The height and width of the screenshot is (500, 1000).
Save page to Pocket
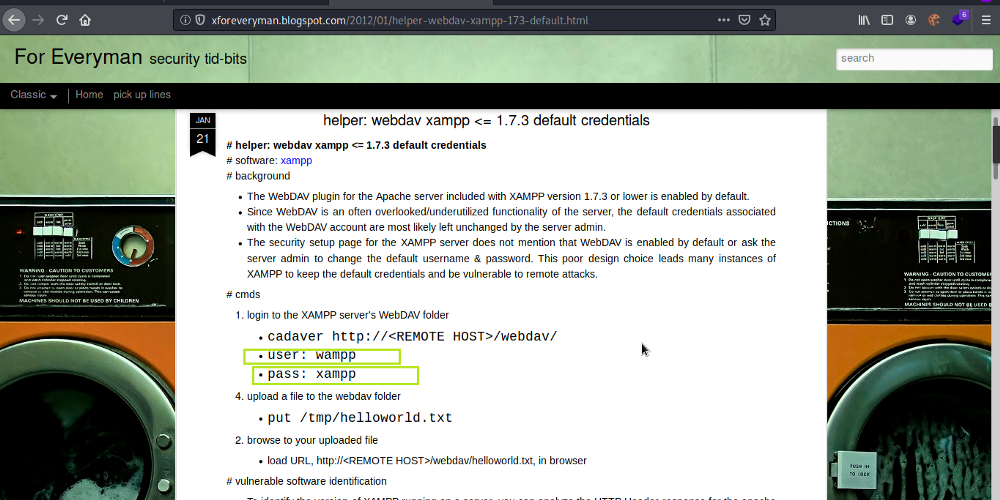744,20
